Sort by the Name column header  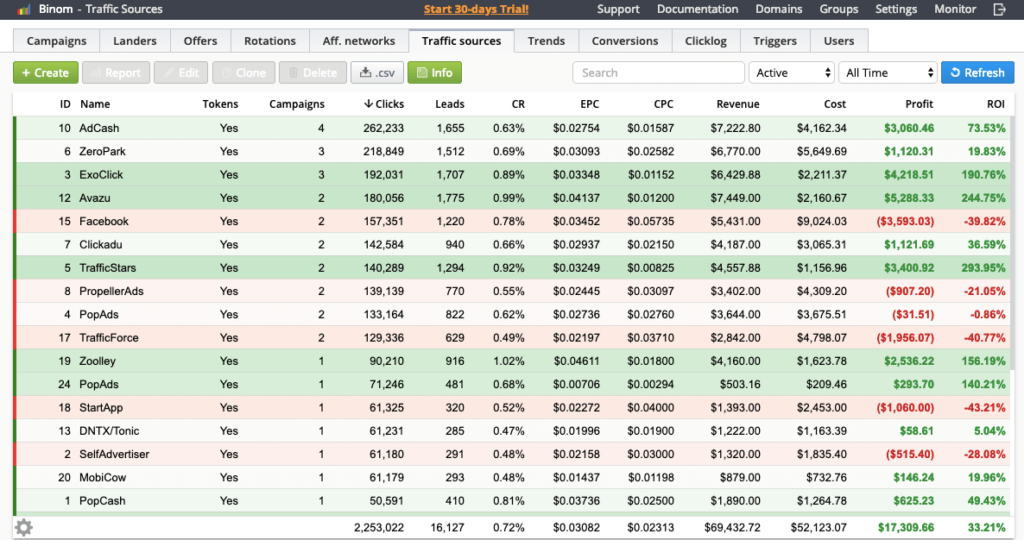click(95, 104)
